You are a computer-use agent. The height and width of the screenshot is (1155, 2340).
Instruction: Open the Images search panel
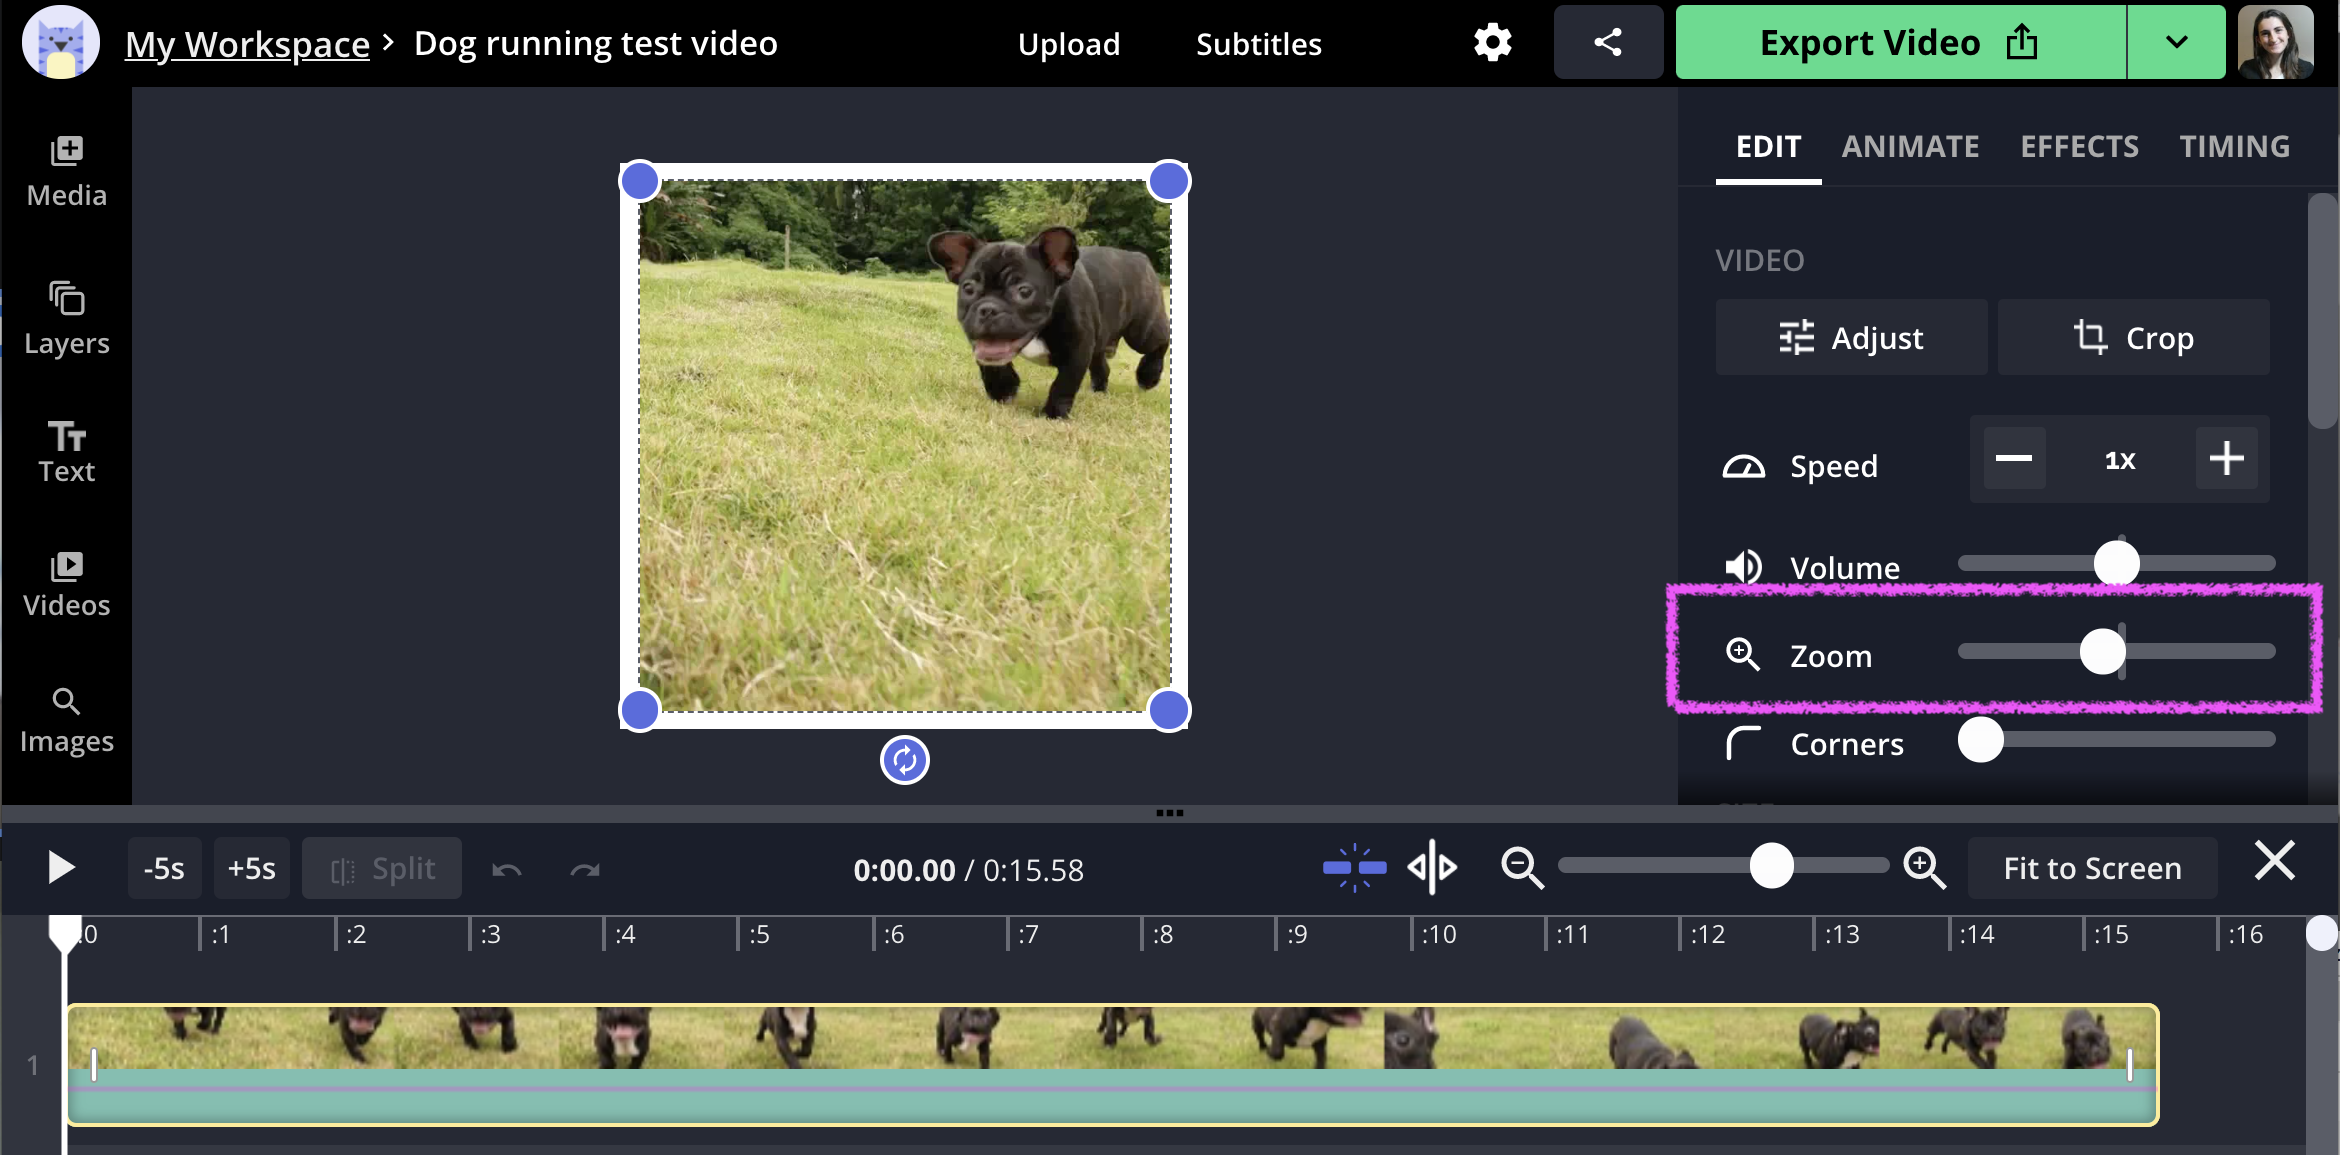click(66, 720)
